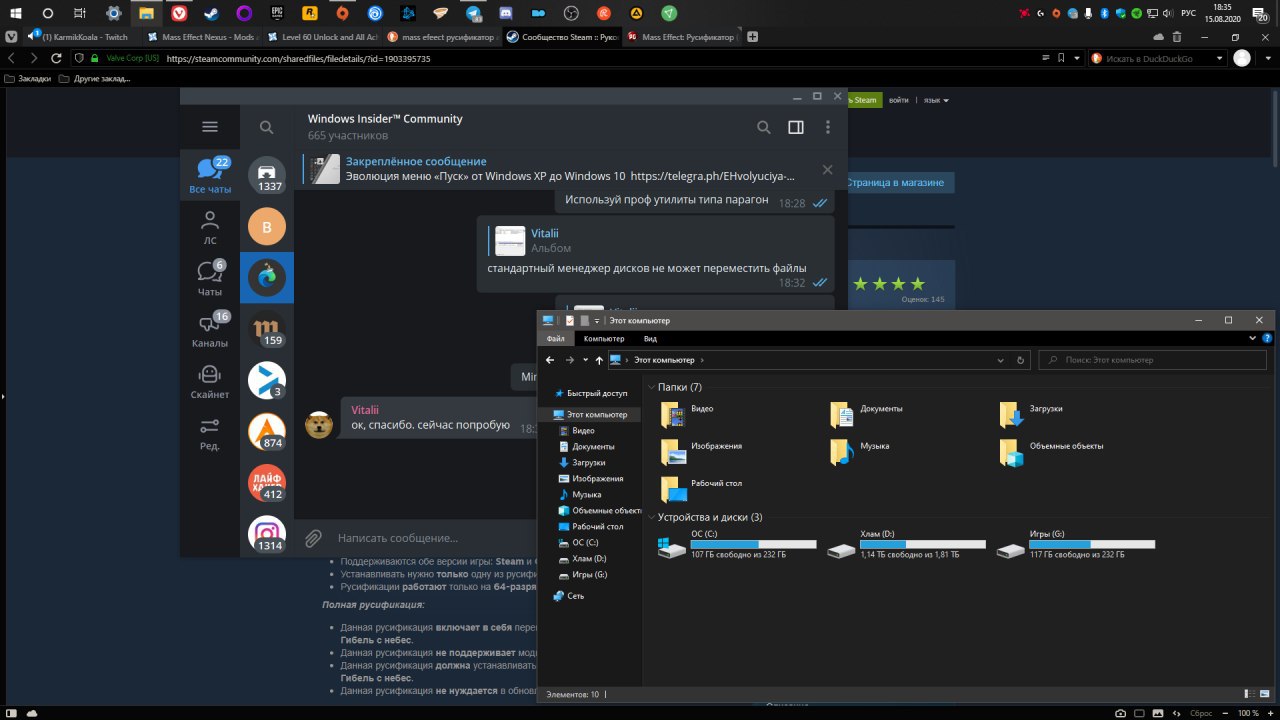Open Telegram chat three-dot options menu
The image size is (1280, 720).
828,127
